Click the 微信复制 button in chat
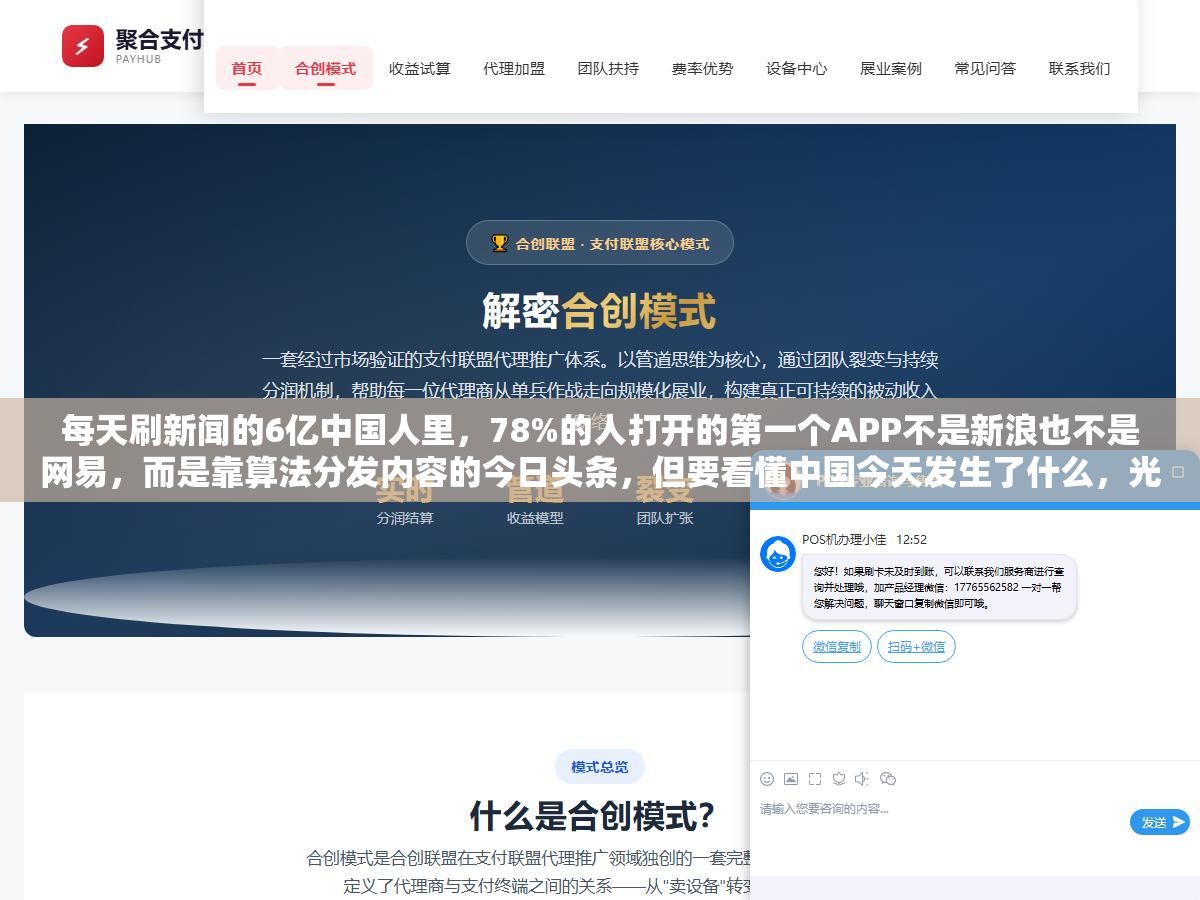Screen dimensions: 1200x900 pos(837,647)
